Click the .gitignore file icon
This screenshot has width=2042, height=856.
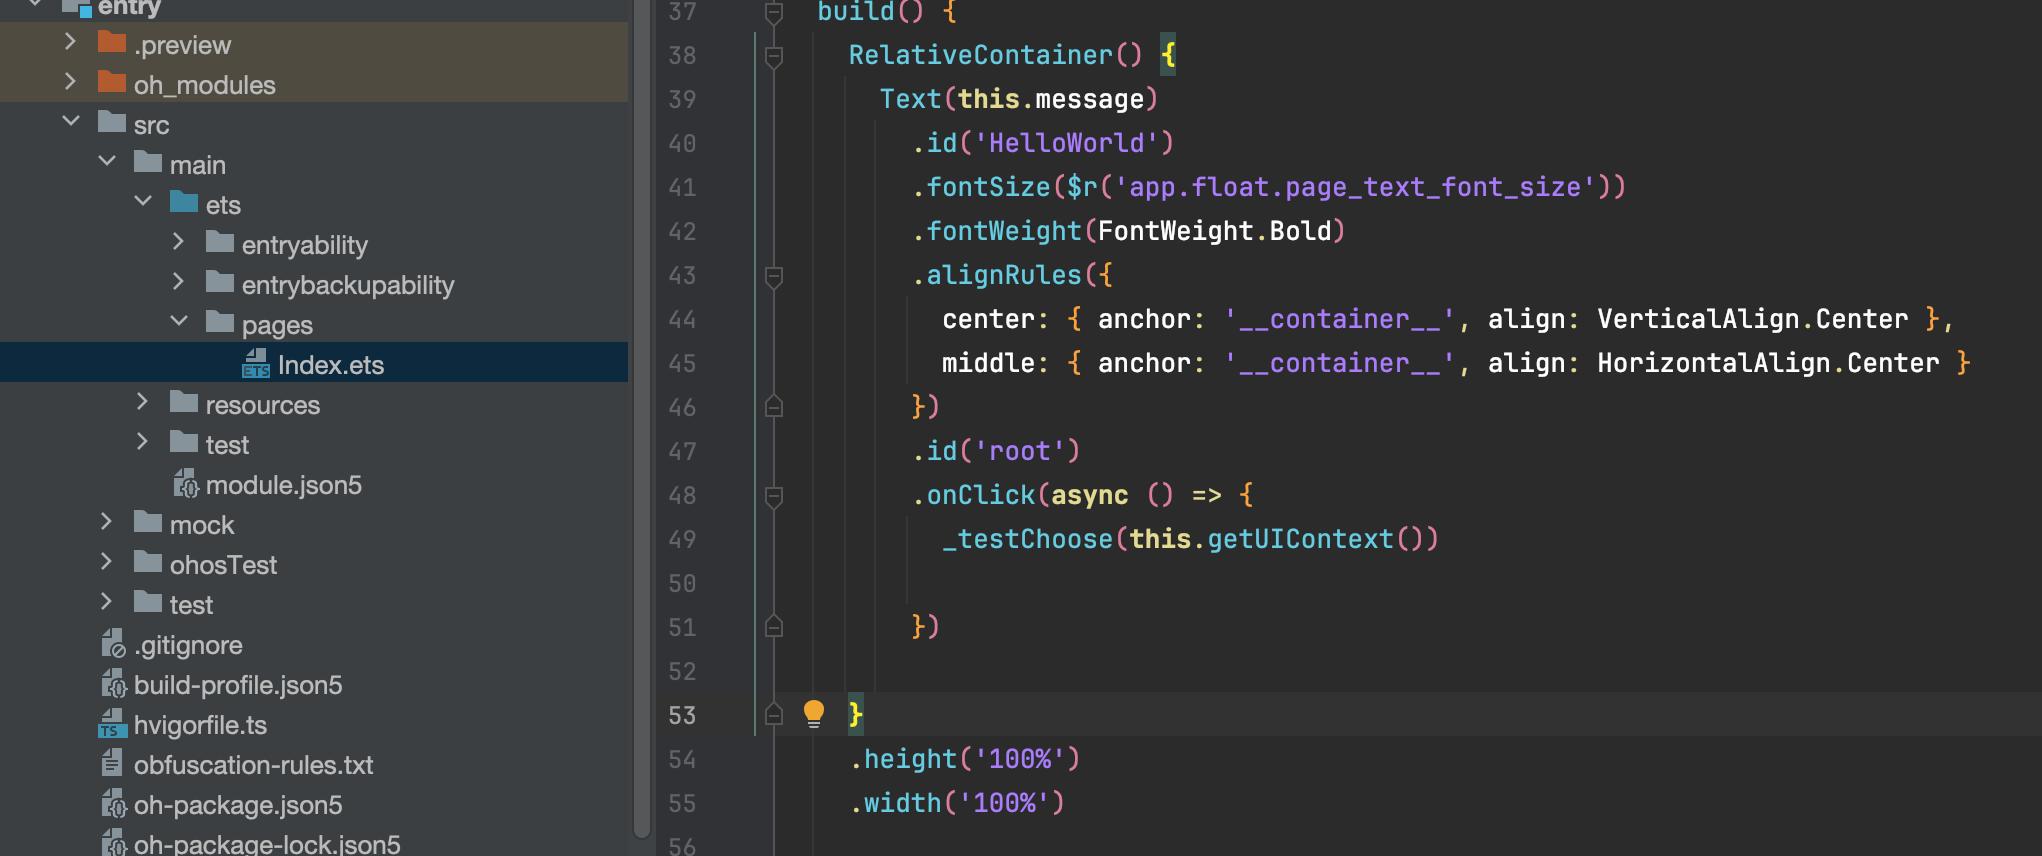pyautogui.click(x=112, y=644)
